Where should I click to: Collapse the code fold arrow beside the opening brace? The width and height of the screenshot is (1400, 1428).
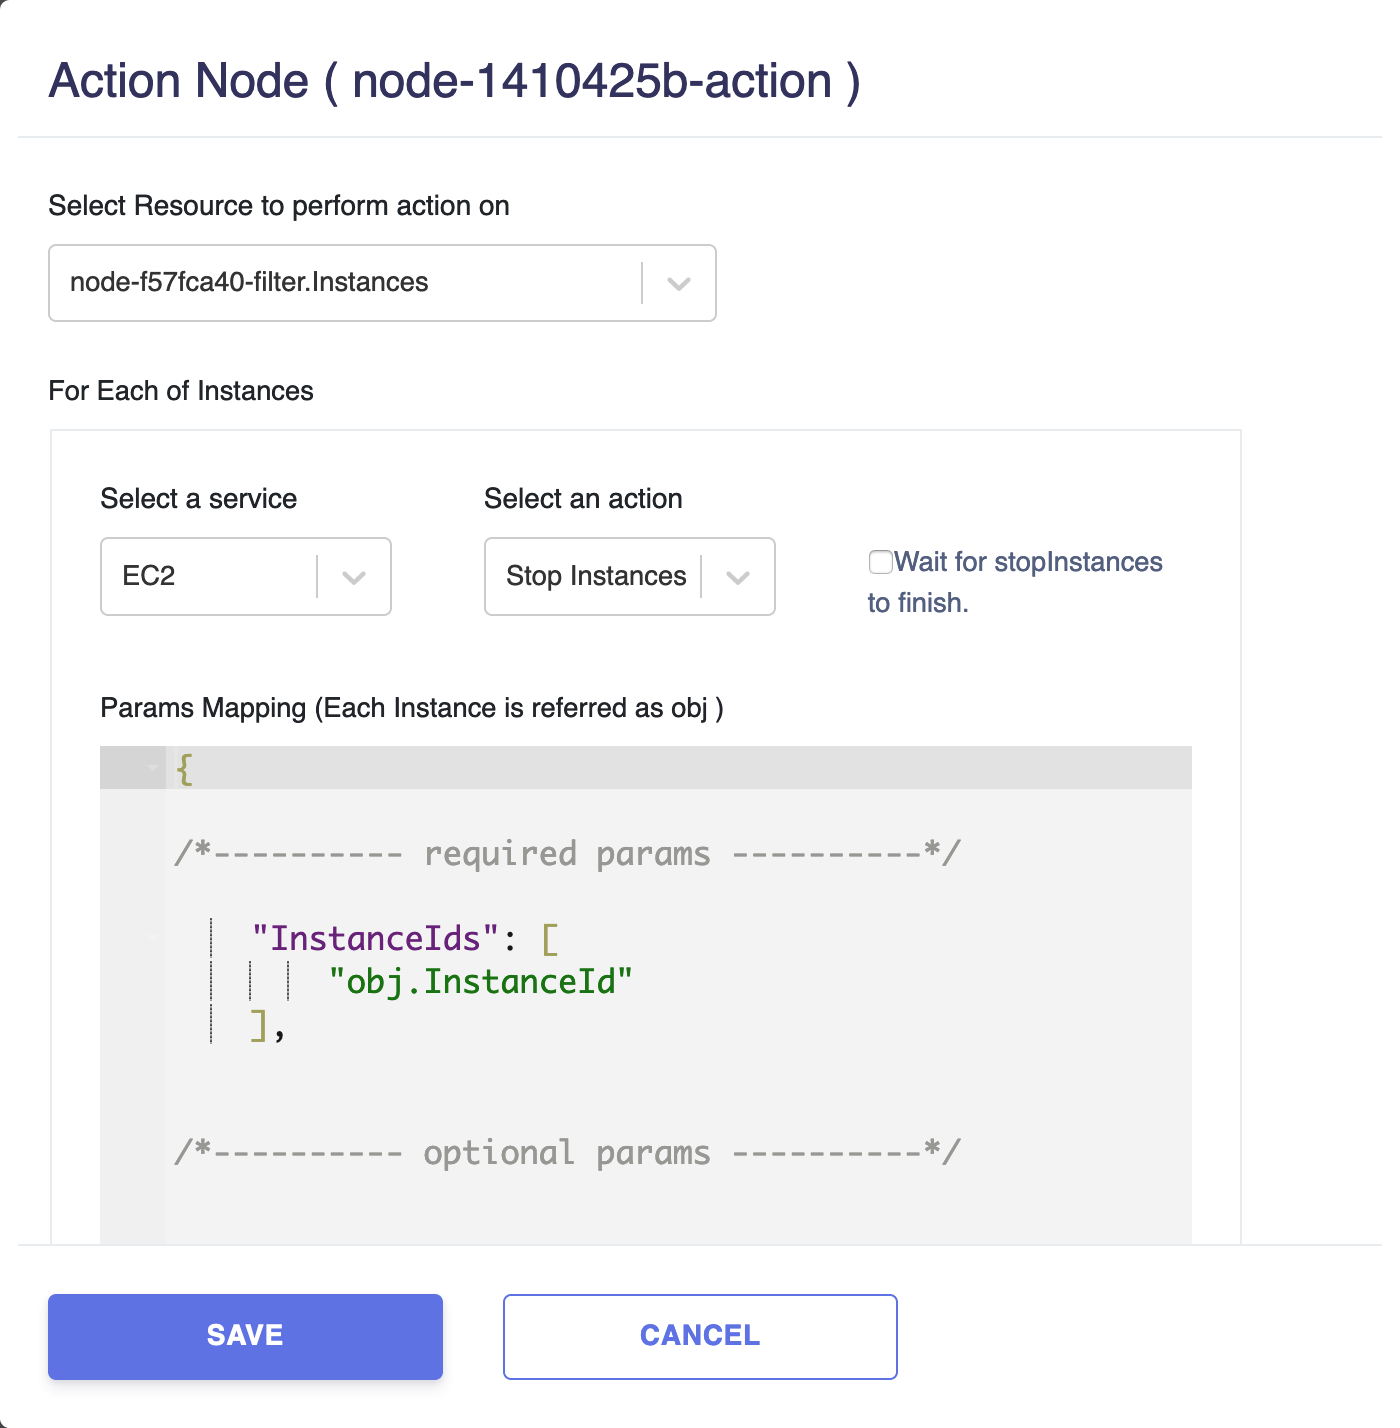tap(153, 768)
